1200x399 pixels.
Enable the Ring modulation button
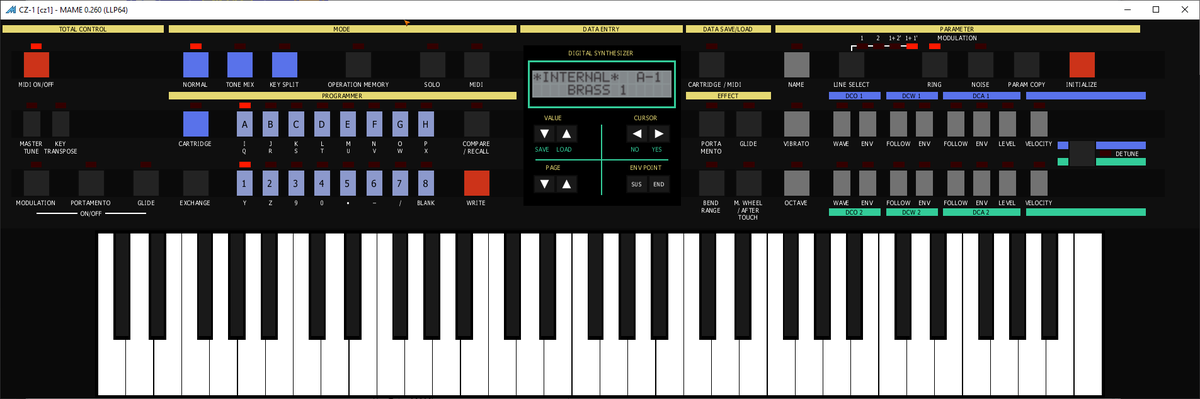tap(934, 65)
